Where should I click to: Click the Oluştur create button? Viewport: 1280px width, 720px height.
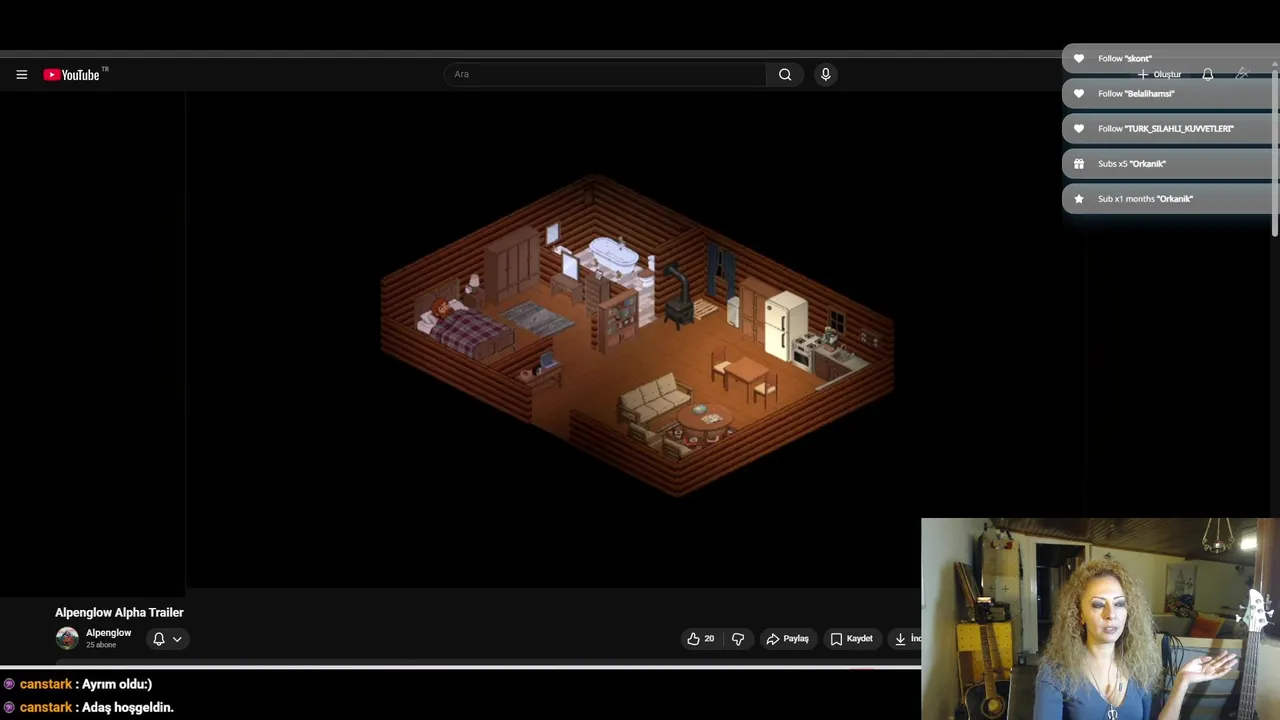1160,74
